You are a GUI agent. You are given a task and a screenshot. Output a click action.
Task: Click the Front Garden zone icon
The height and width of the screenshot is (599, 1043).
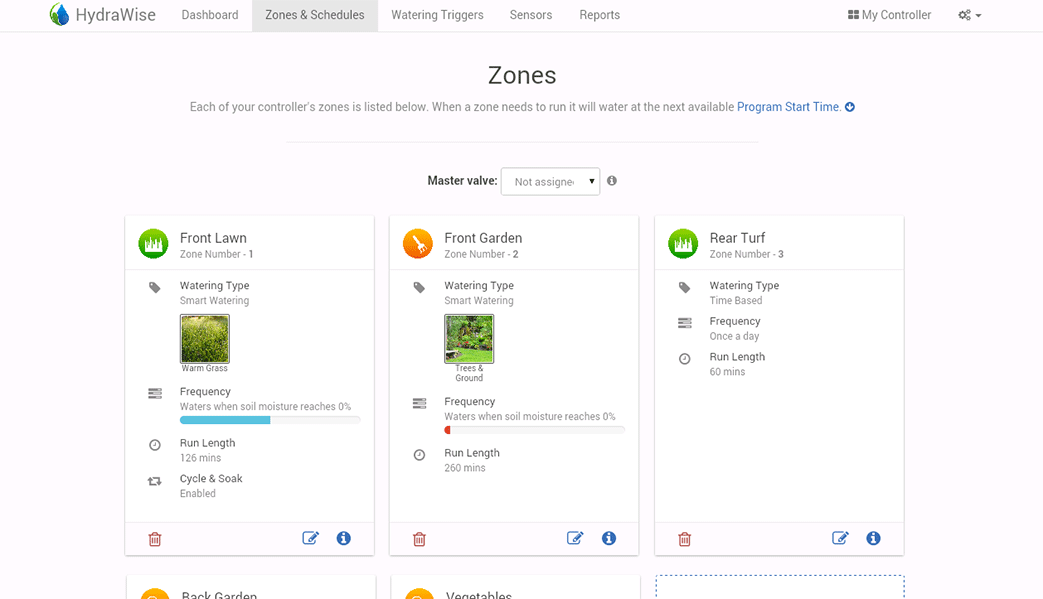pos(418,244)
